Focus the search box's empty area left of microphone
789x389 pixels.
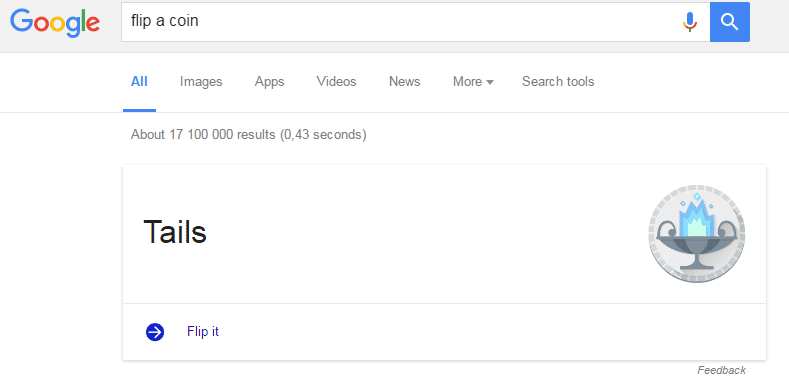click(438, 22)
